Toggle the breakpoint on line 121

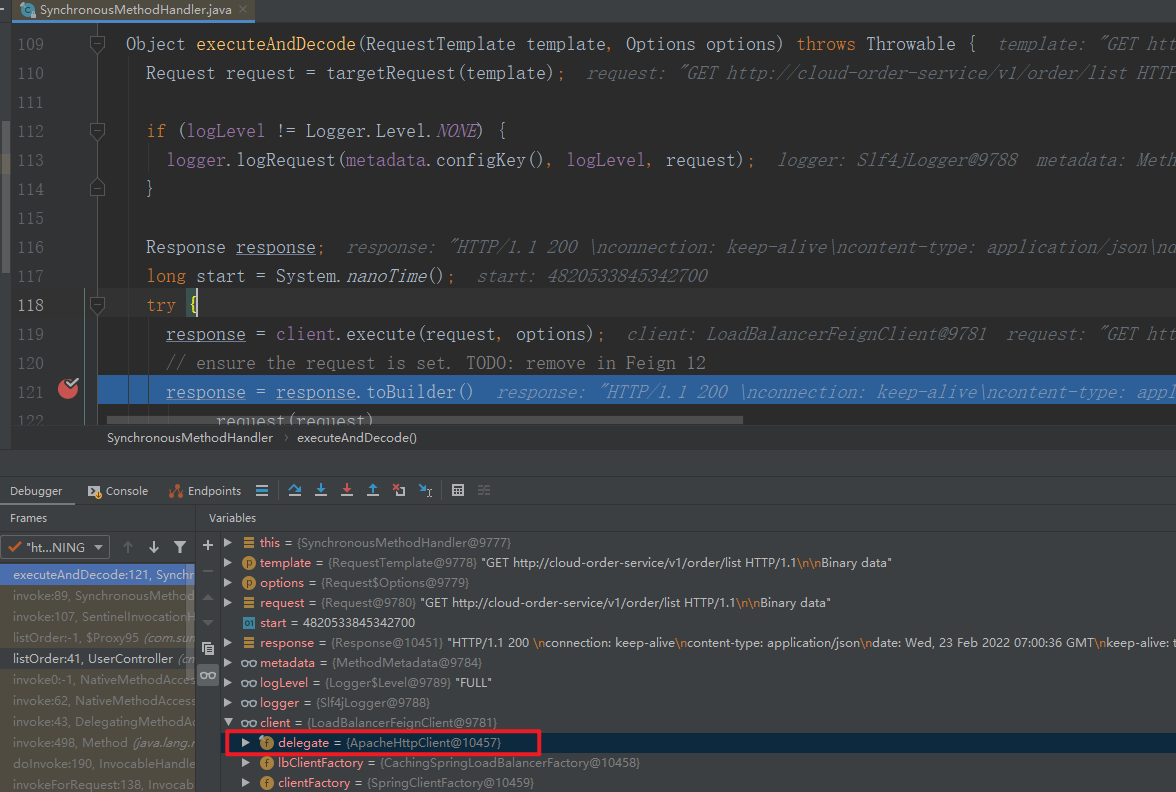coord(68,390)
